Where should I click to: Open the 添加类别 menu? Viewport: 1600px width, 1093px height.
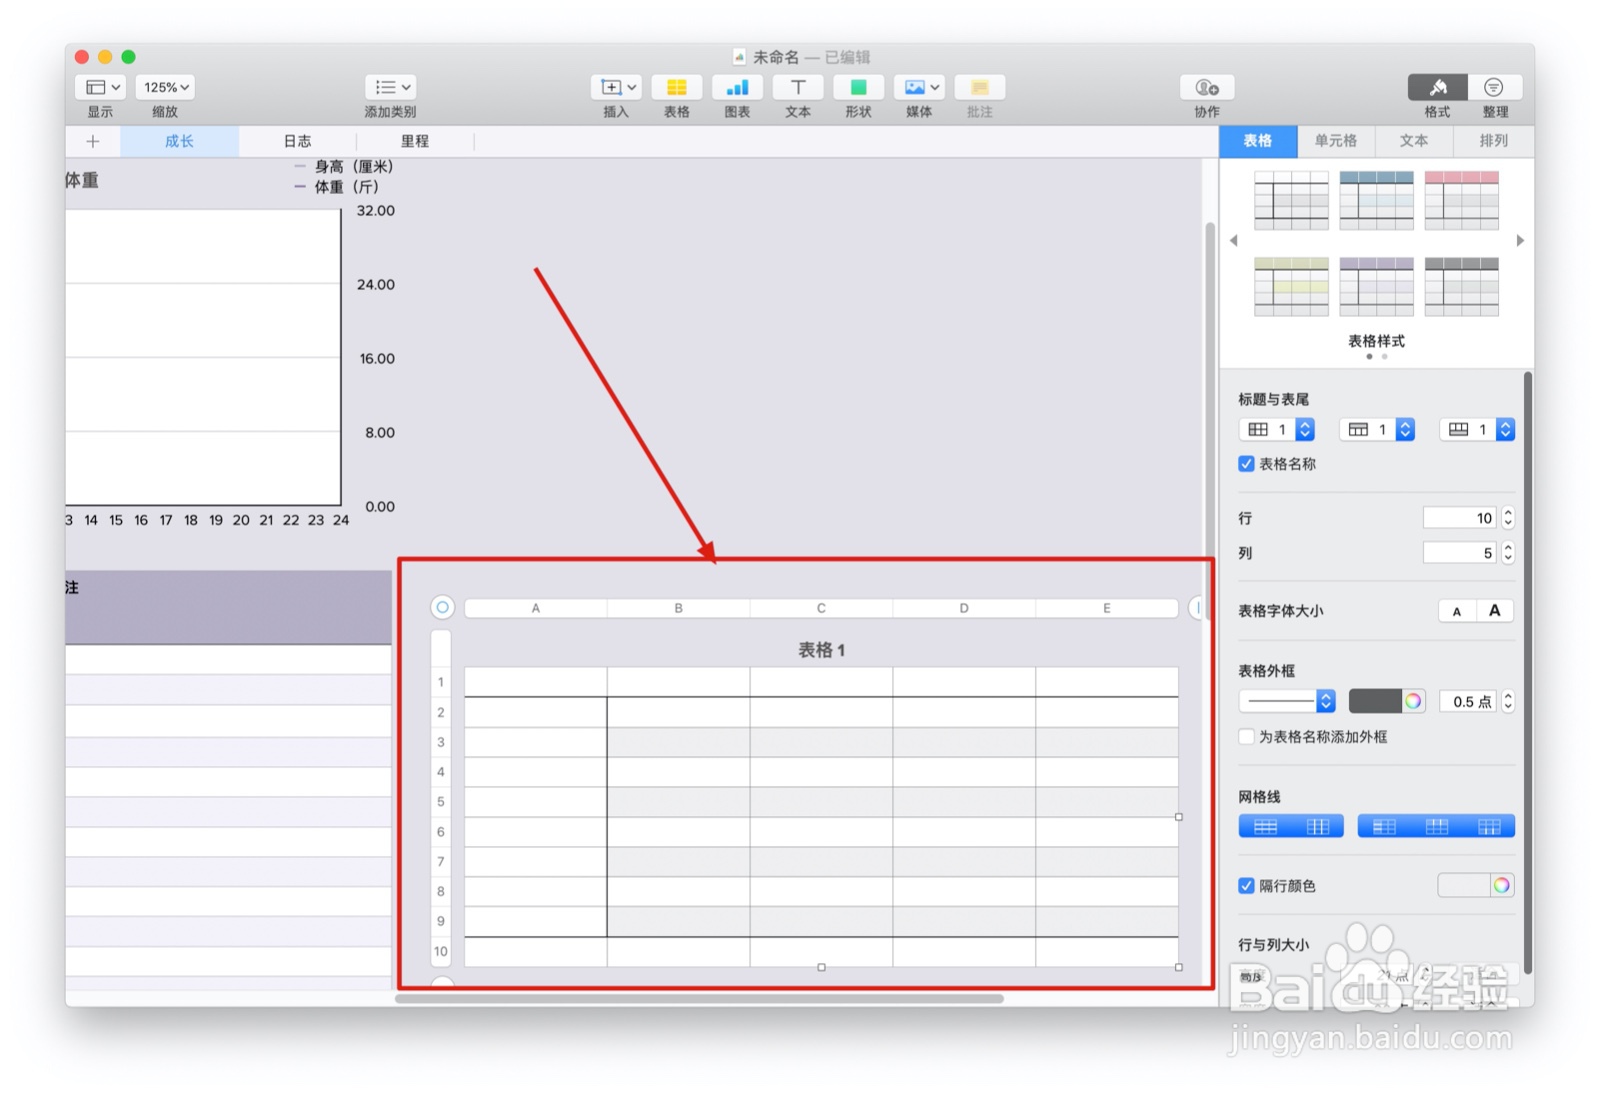[390, 87]
